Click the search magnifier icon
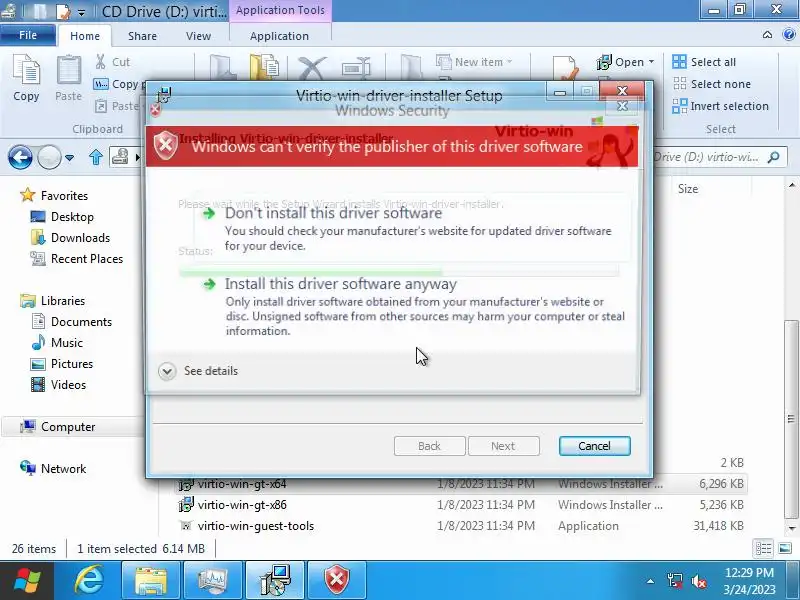 773,157
